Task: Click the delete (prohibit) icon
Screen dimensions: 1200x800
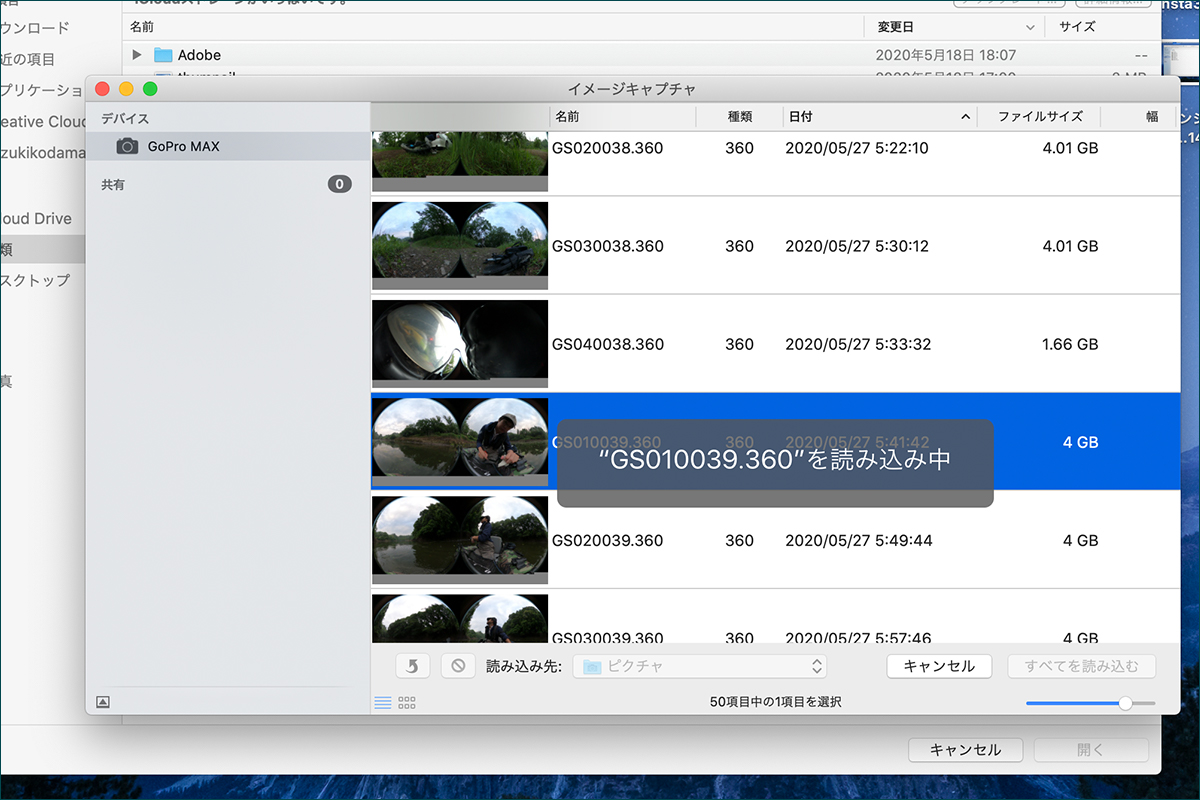Action: click(458, 666)
